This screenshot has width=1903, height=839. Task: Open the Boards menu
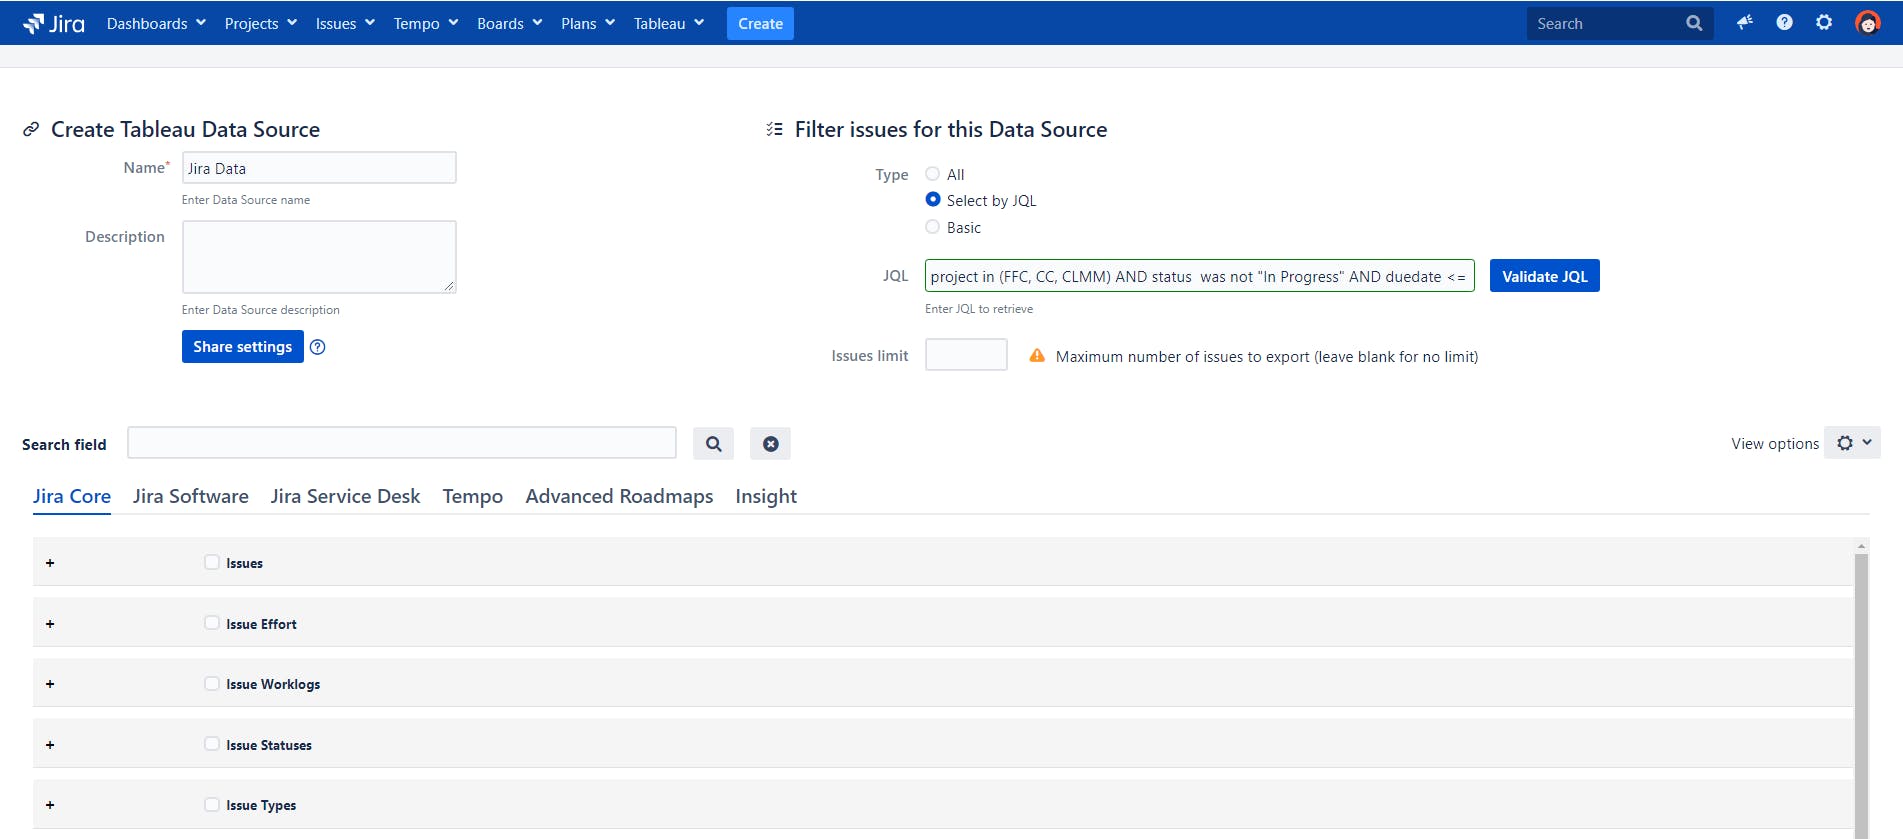click(x=509, y=23)
